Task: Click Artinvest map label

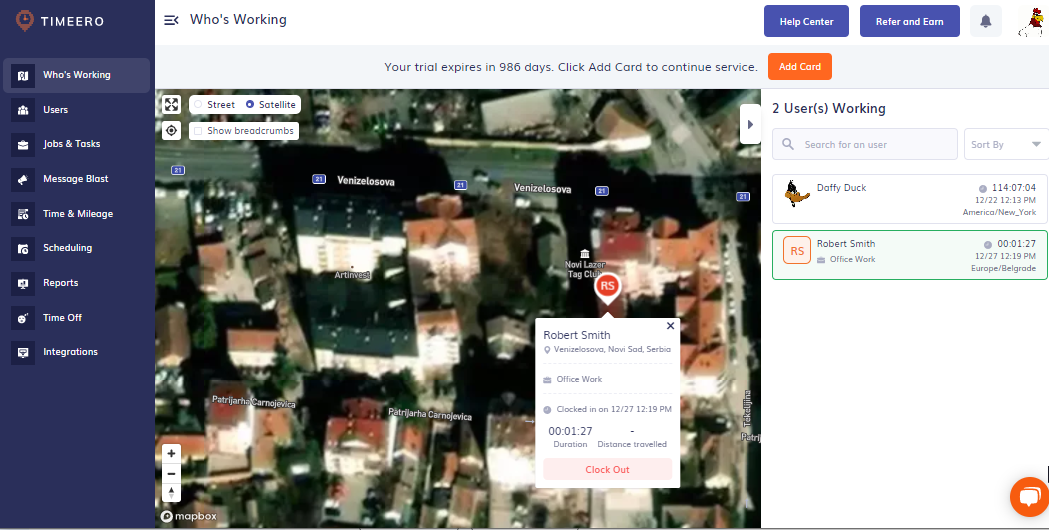Action: click(x=353, y=275)
